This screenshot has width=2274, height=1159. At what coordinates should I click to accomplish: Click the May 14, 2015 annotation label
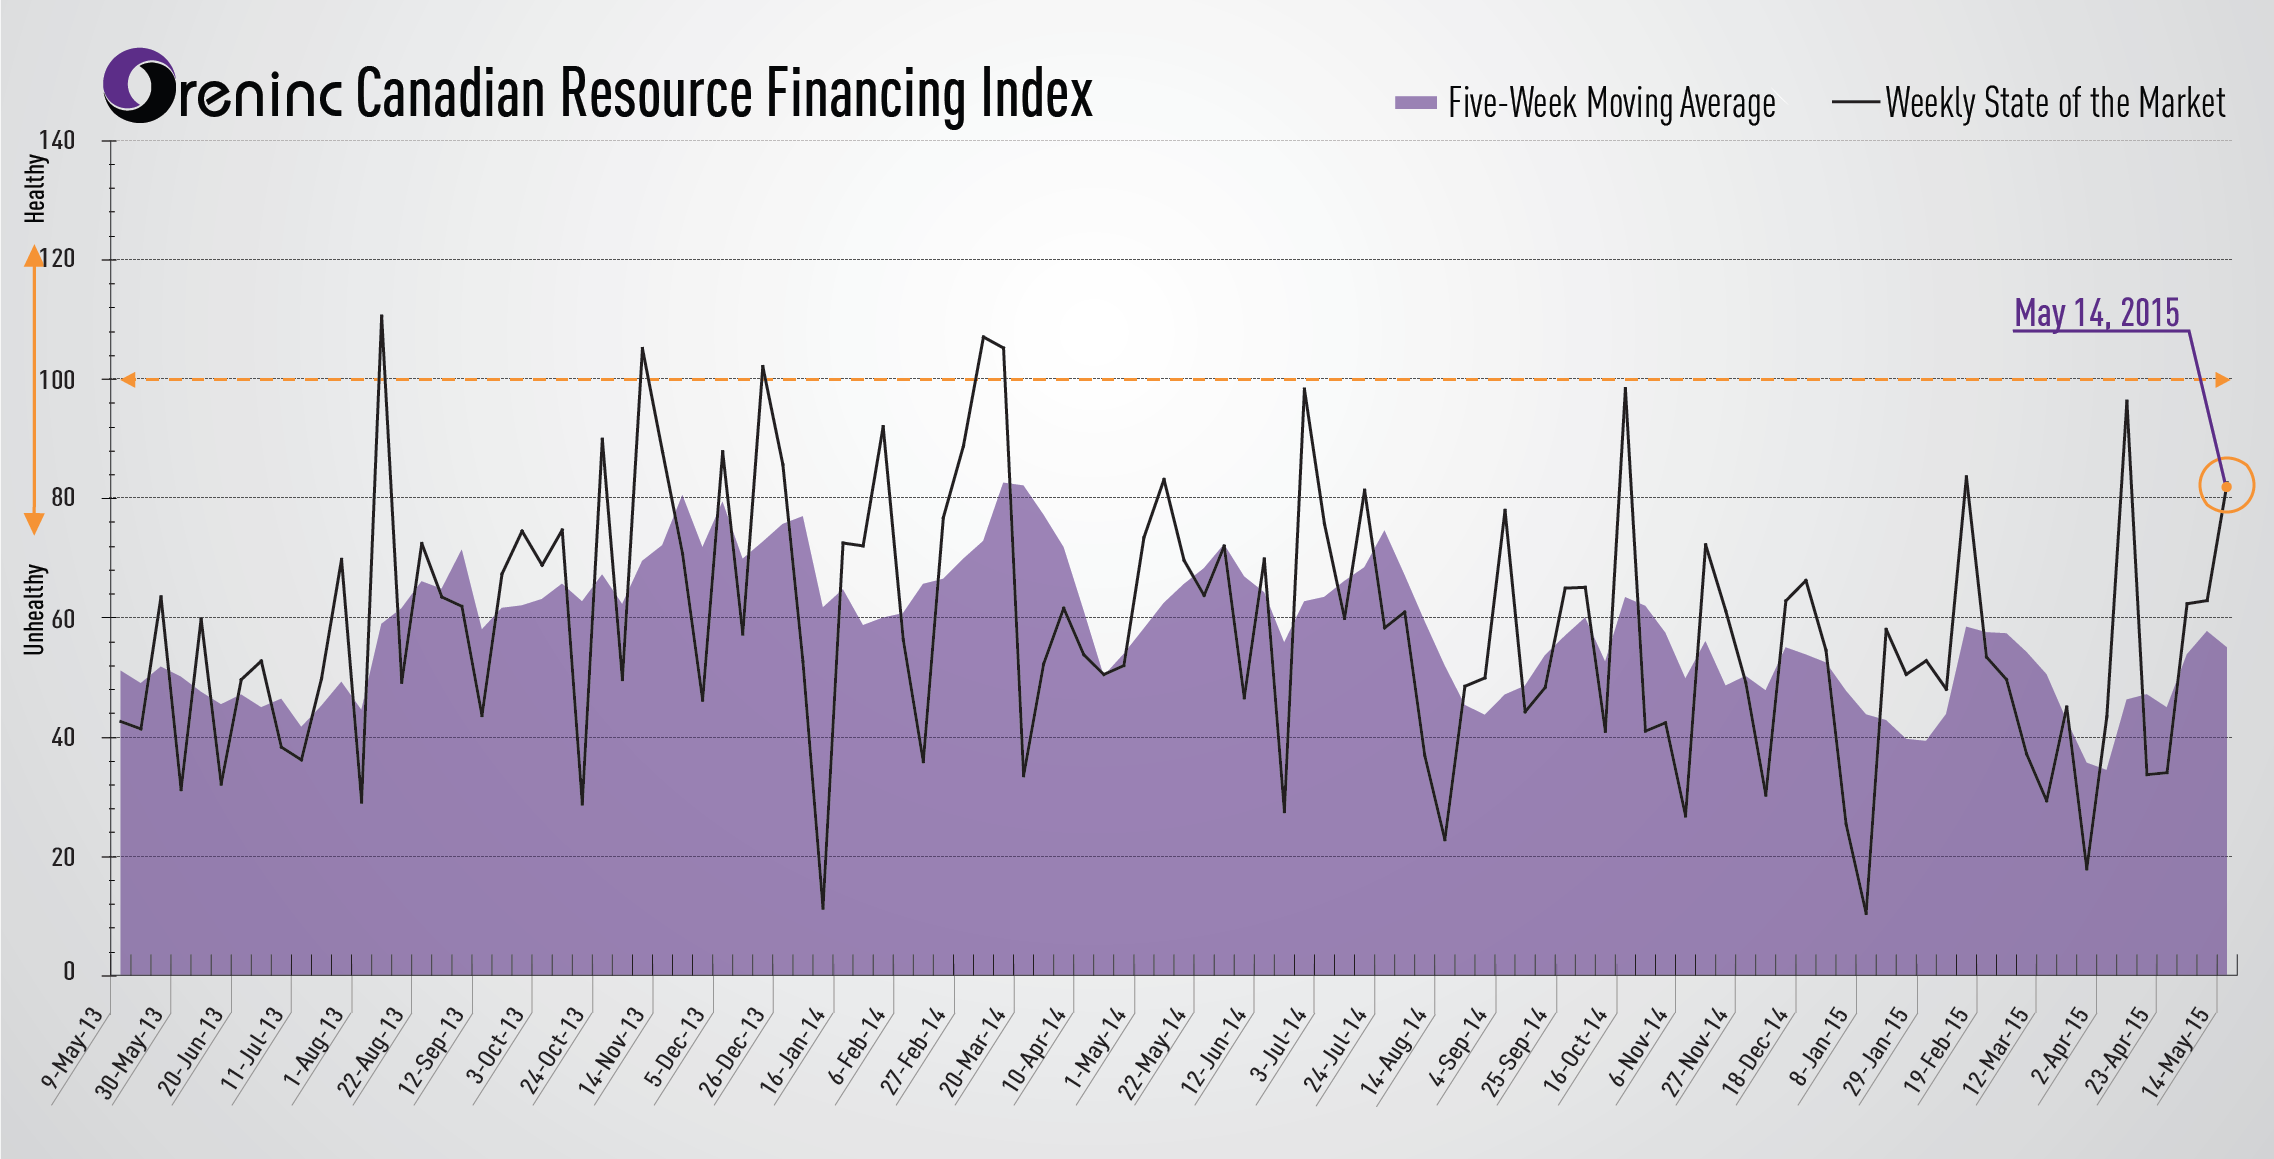point(2097,313)
